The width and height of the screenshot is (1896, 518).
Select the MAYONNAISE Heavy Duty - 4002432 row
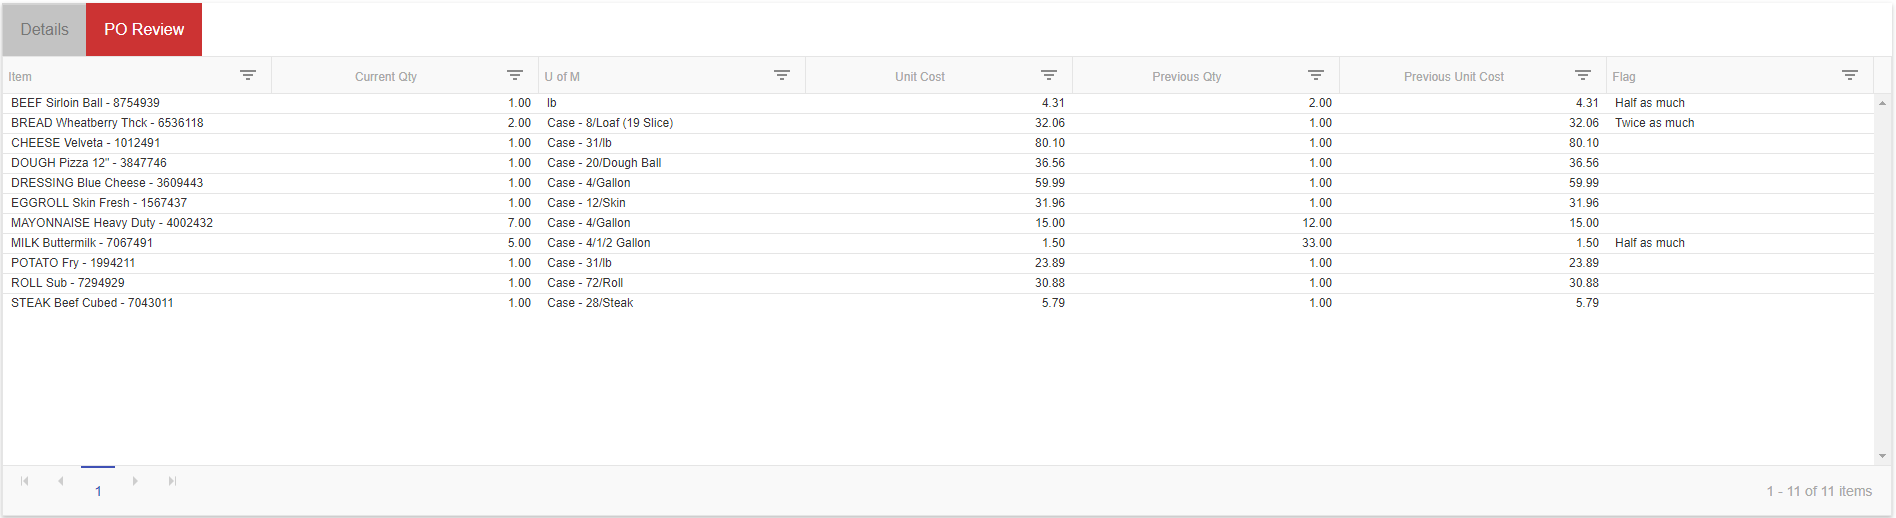[x=938, y=223]
